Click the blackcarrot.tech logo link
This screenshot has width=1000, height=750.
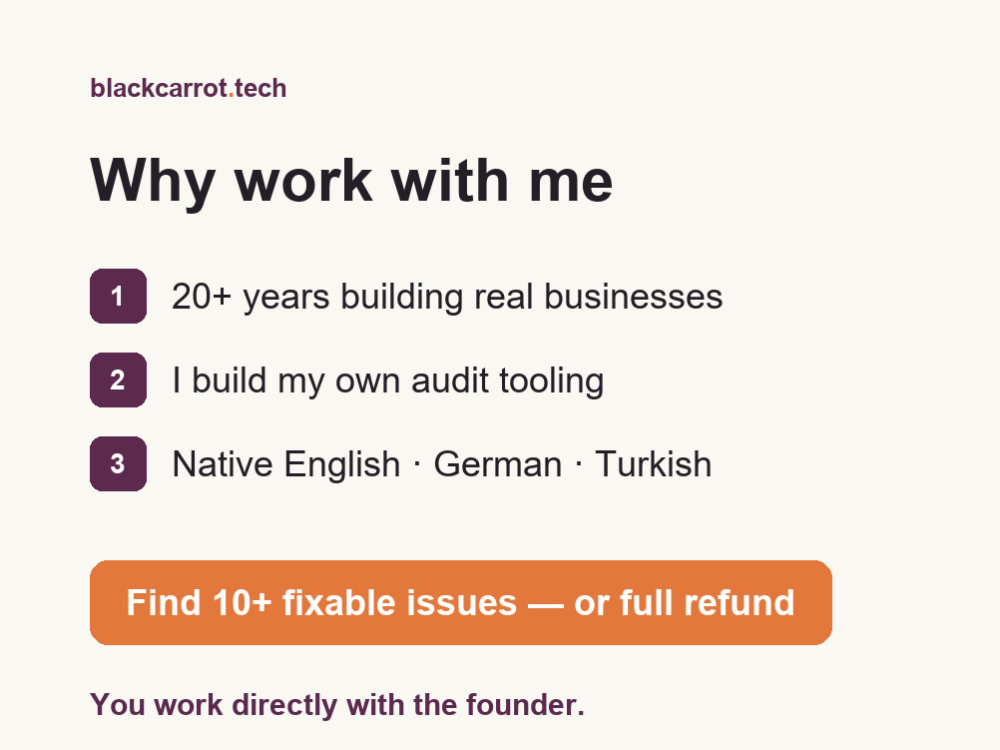188,88
